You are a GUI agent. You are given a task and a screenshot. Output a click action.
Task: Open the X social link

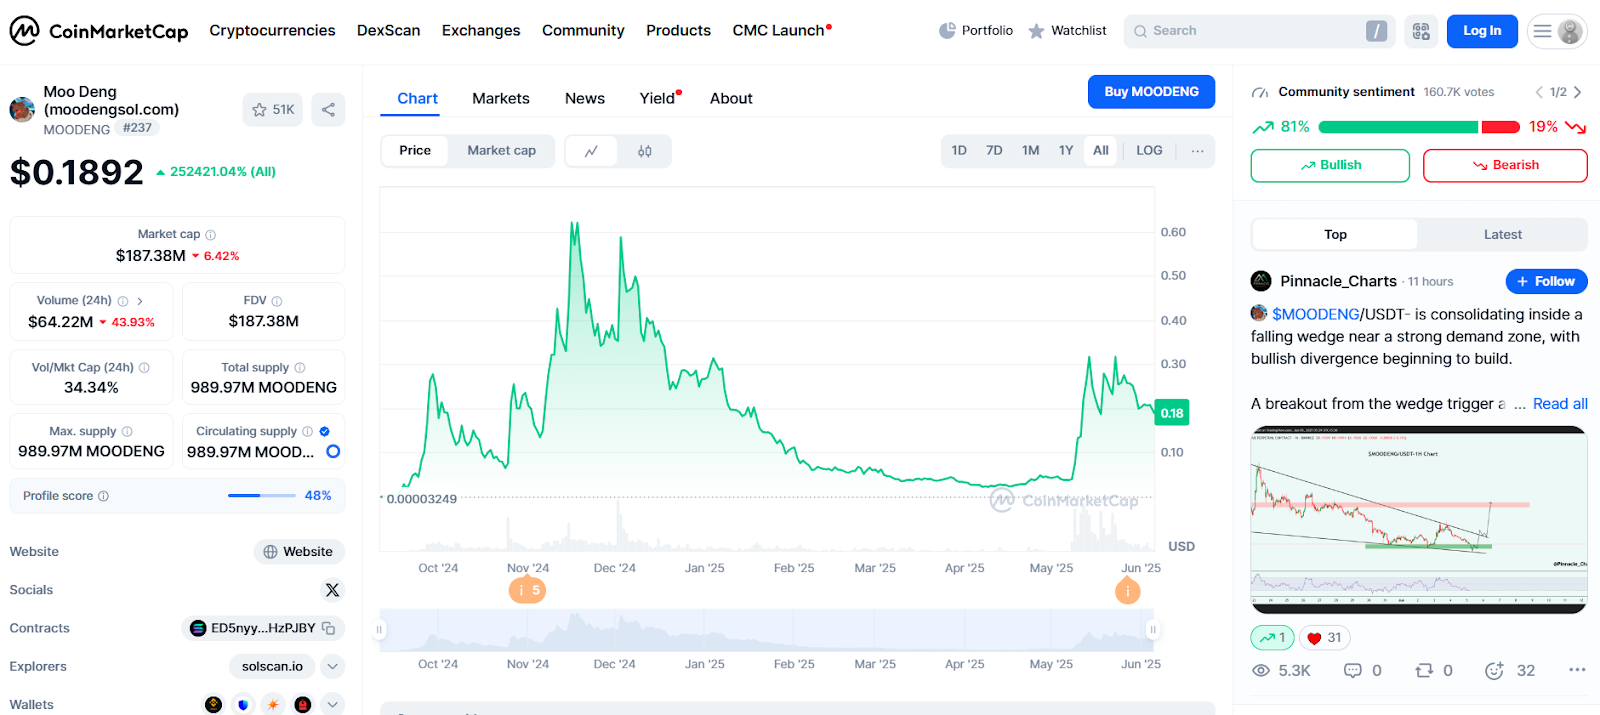[x=333, y=590]
